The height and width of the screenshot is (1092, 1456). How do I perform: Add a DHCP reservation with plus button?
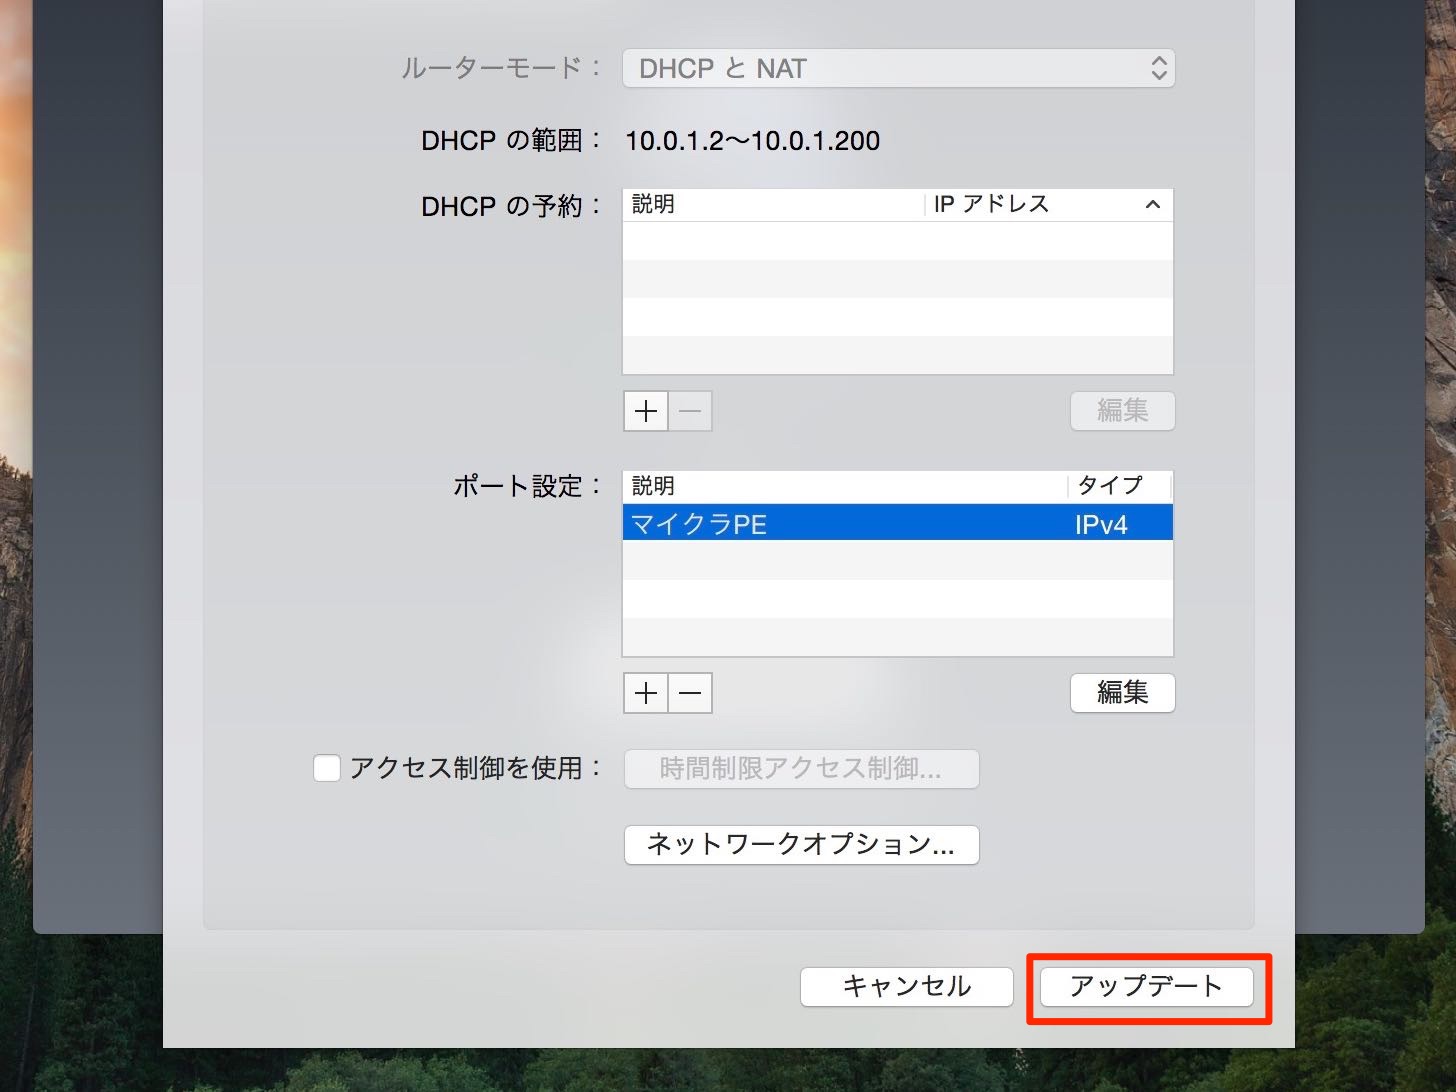click(646, 411)
